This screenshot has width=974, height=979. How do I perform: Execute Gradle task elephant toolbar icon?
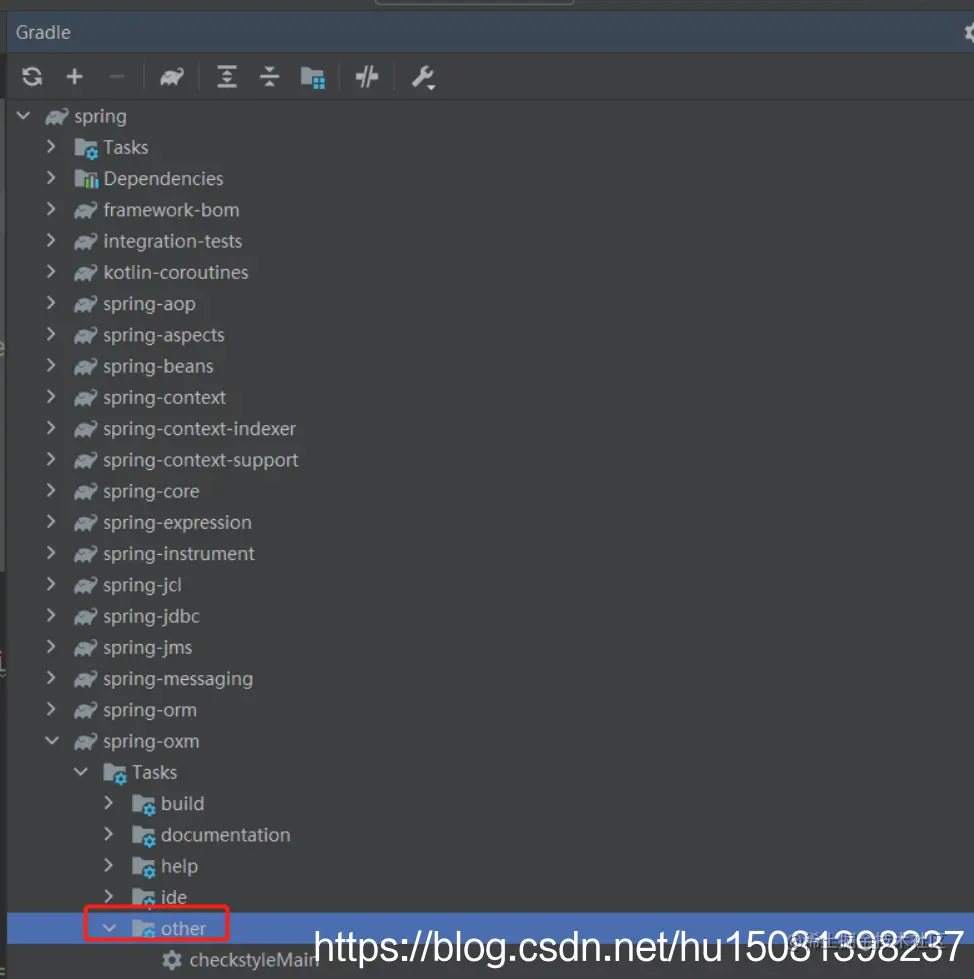[172, 77]
